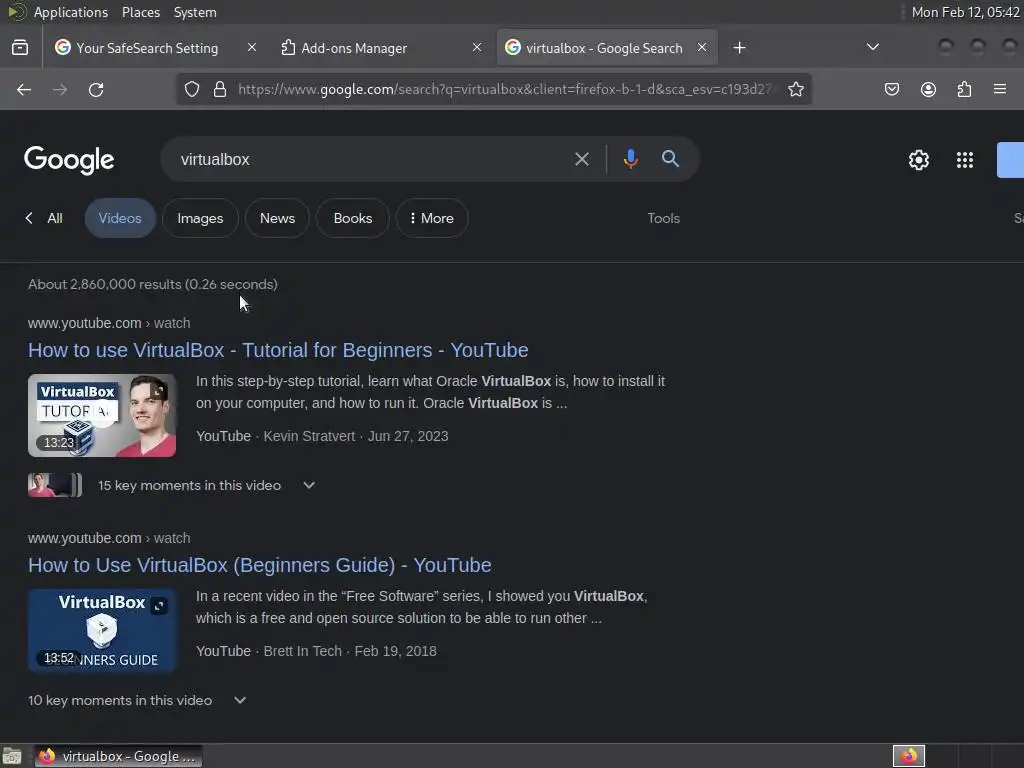Click the Mon Feb 12 clock
This screenshot has height=768, width=1024.
click(965, 12)
